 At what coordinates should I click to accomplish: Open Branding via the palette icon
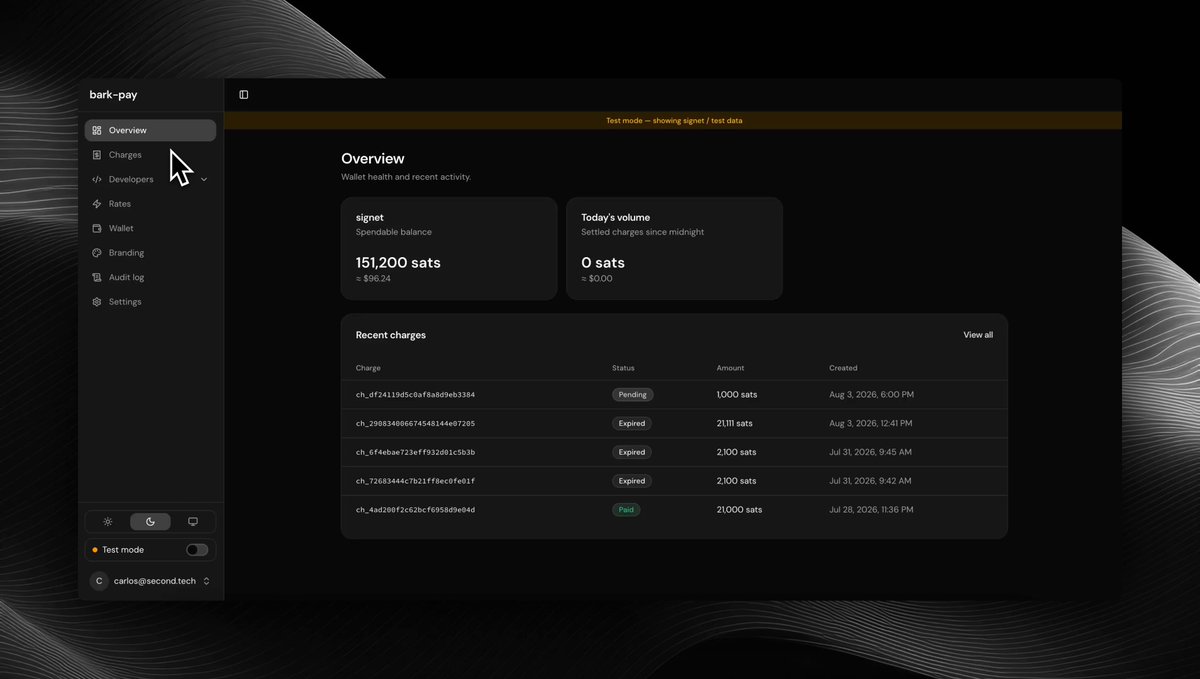(x=97, y=253)
